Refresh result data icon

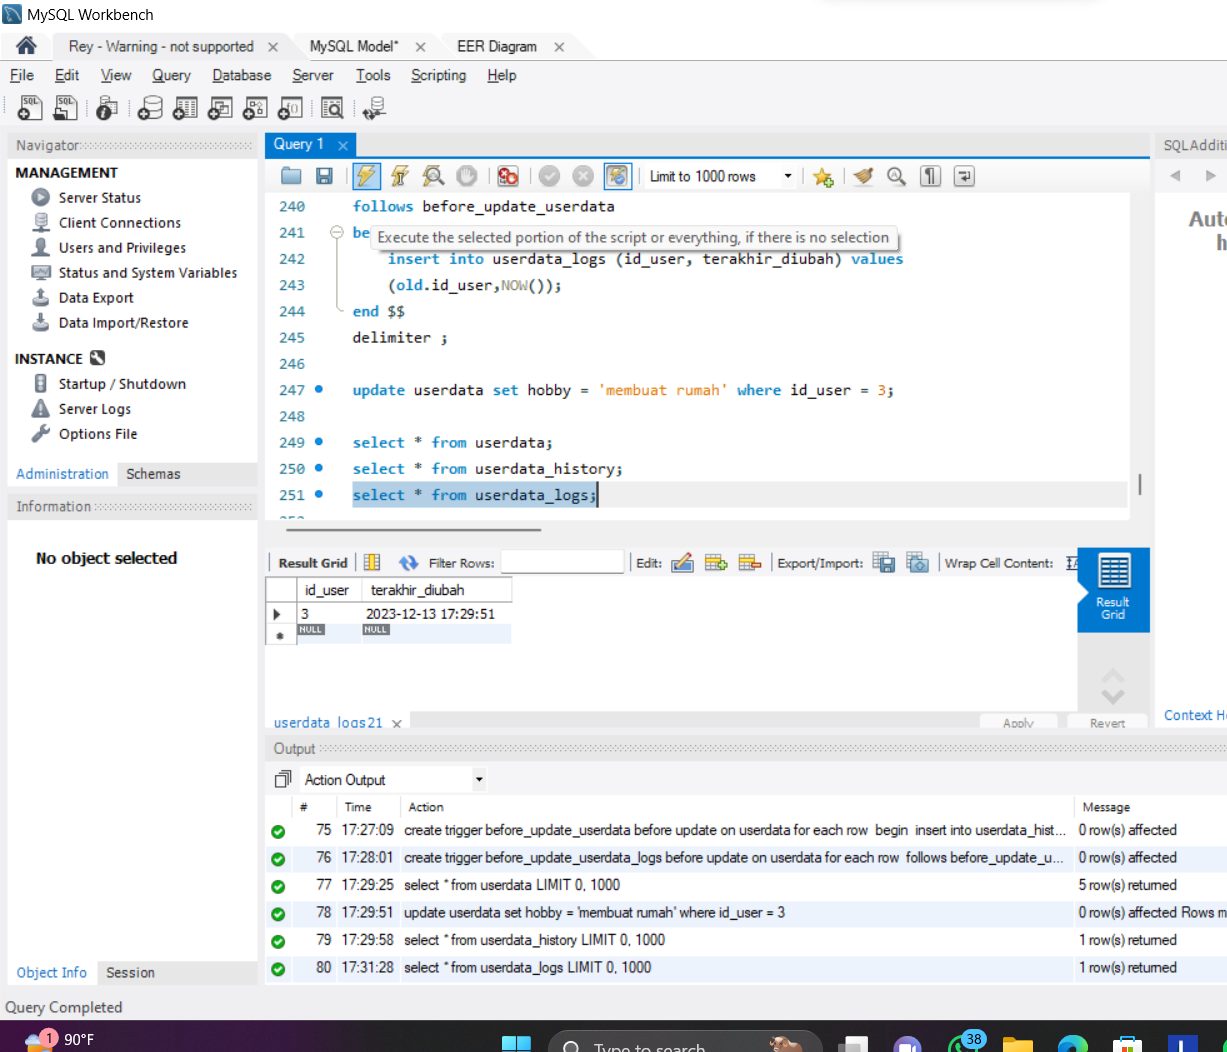pos(408,563)
